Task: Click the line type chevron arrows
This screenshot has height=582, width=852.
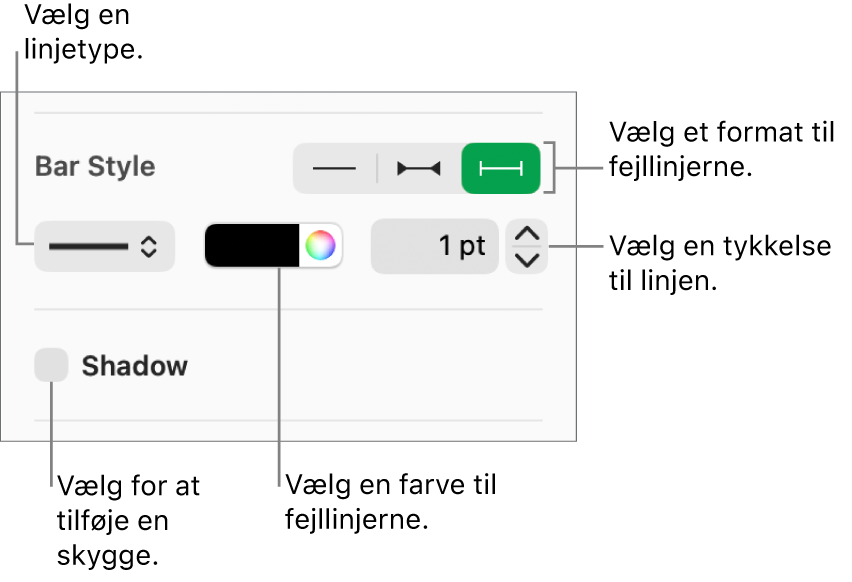Action: pyautogui.click(x=149, y=247)
